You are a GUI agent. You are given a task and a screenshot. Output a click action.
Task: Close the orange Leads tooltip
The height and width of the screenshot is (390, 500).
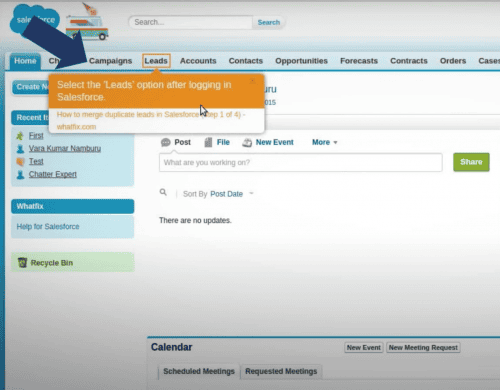coord(253,81)
